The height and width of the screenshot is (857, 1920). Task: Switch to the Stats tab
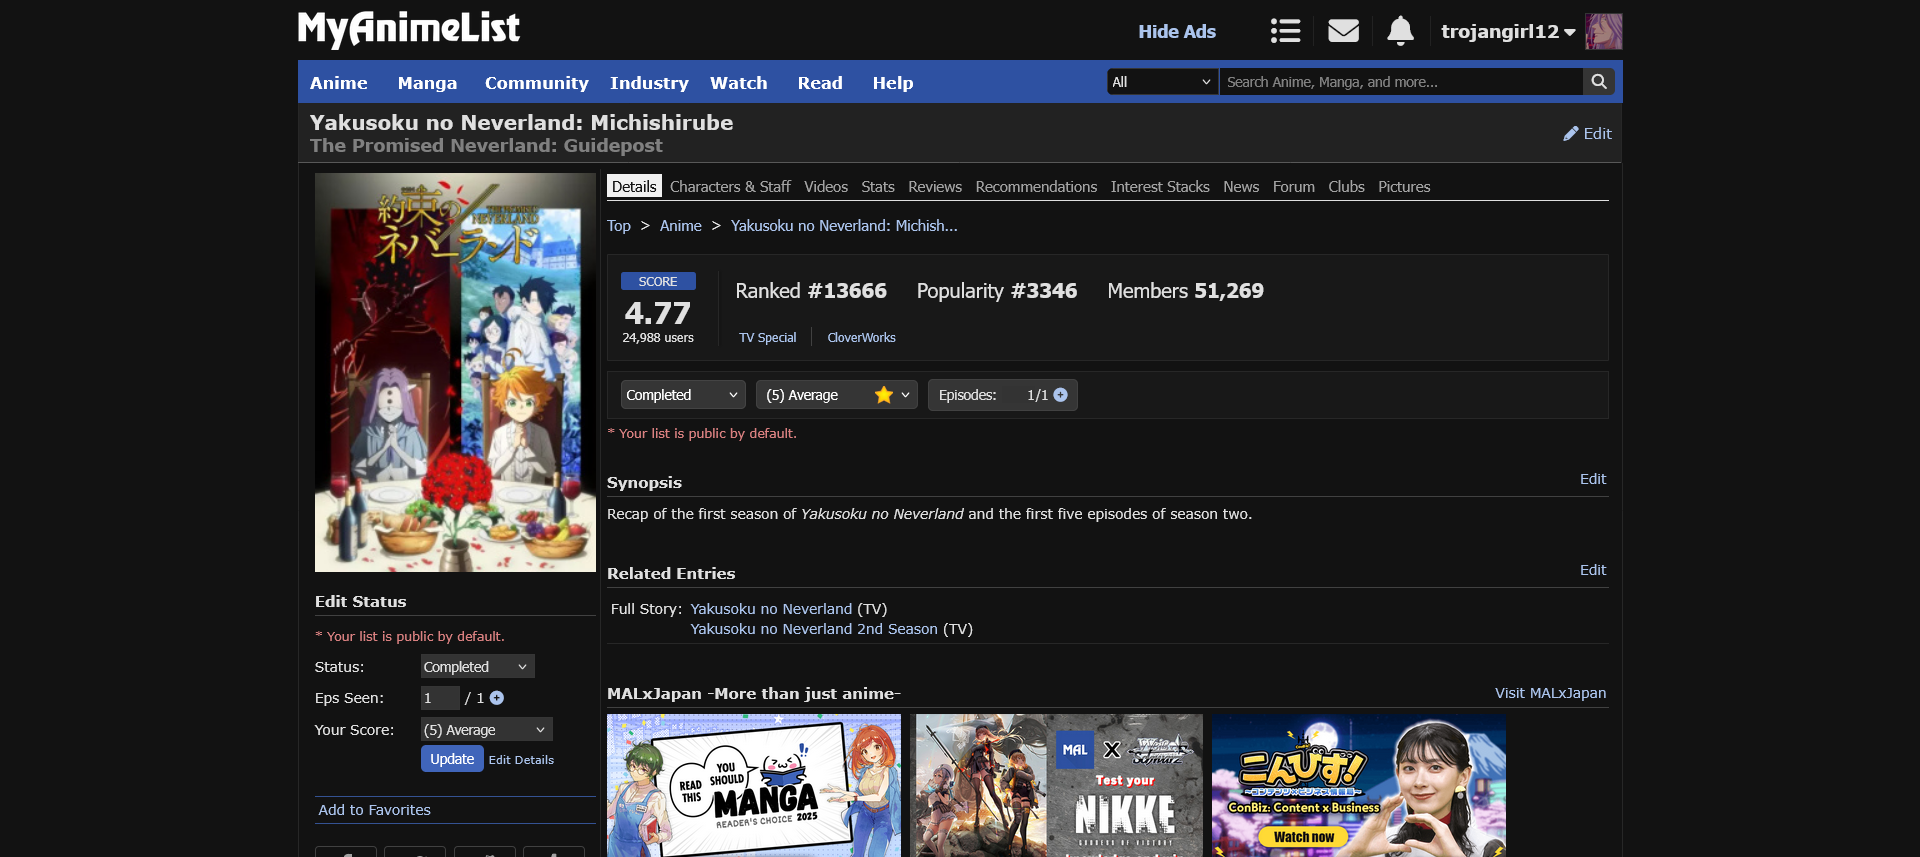(x=878, y=186)
